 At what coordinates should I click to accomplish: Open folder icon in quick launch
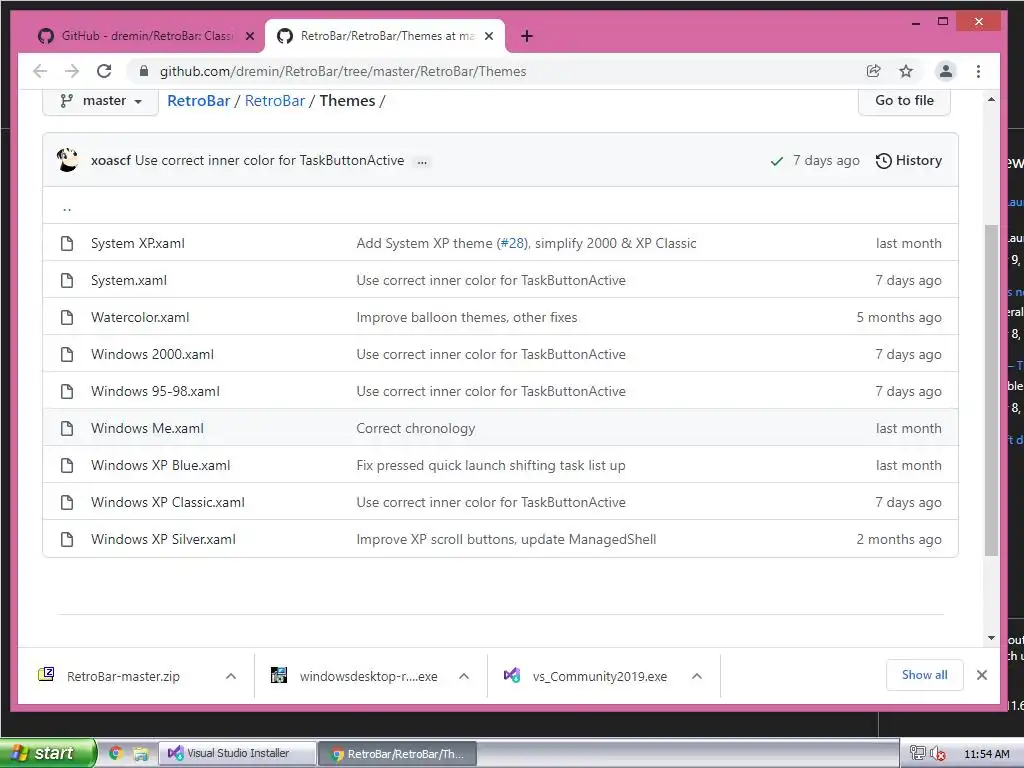(140, 754)
